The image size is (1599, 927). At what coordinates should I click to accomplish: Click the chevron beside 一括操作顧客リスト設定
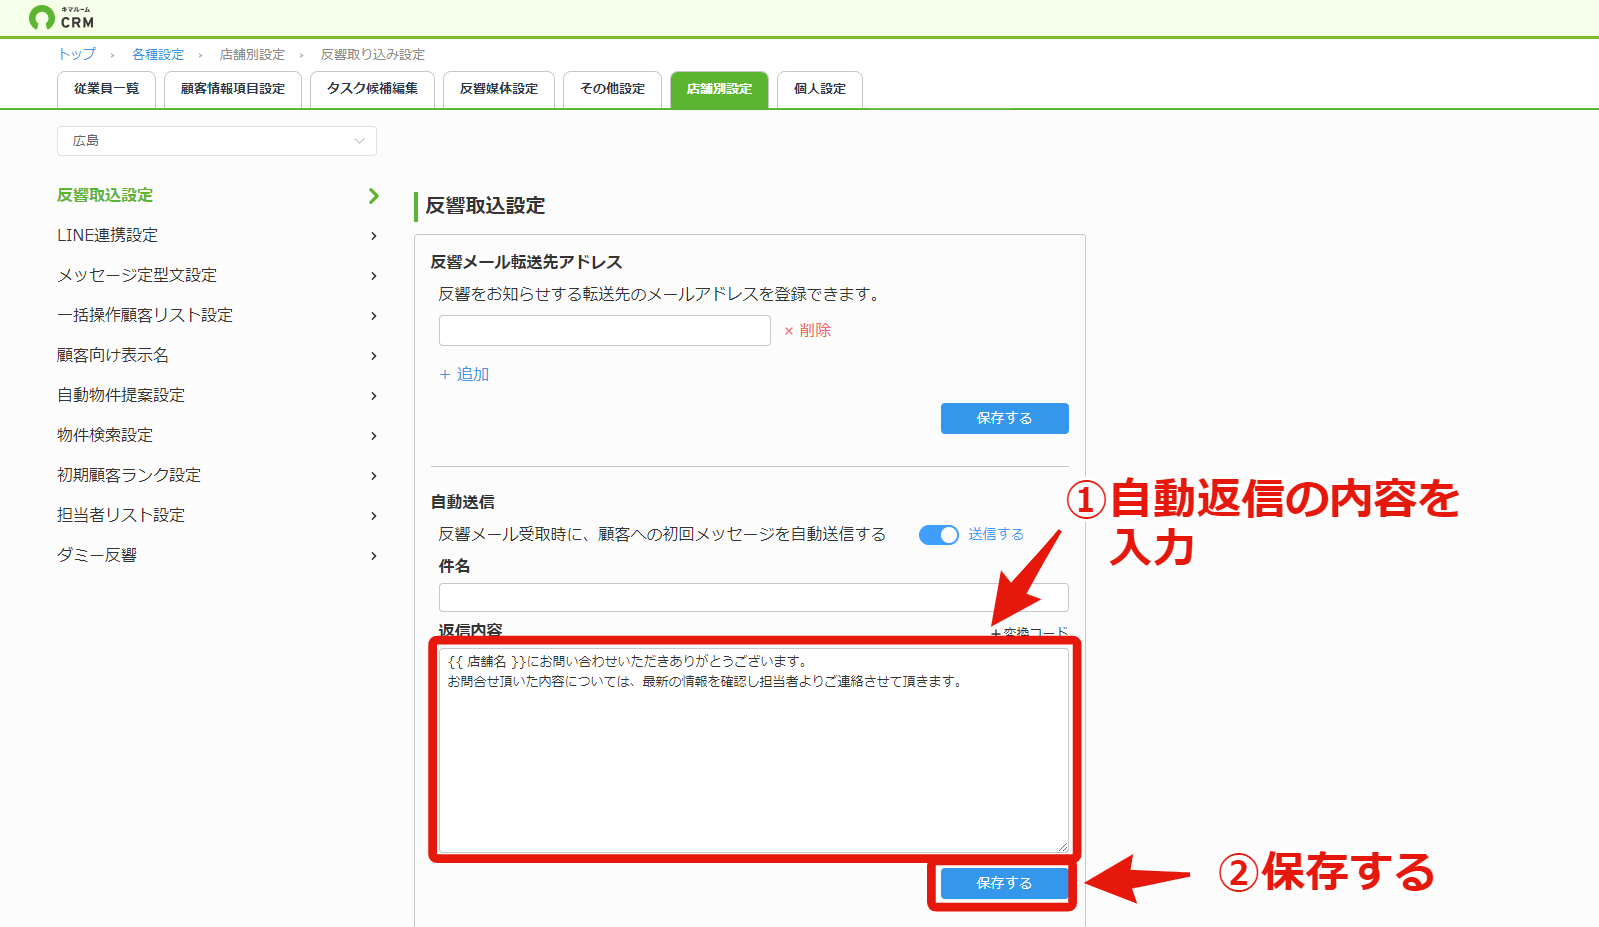374,316
